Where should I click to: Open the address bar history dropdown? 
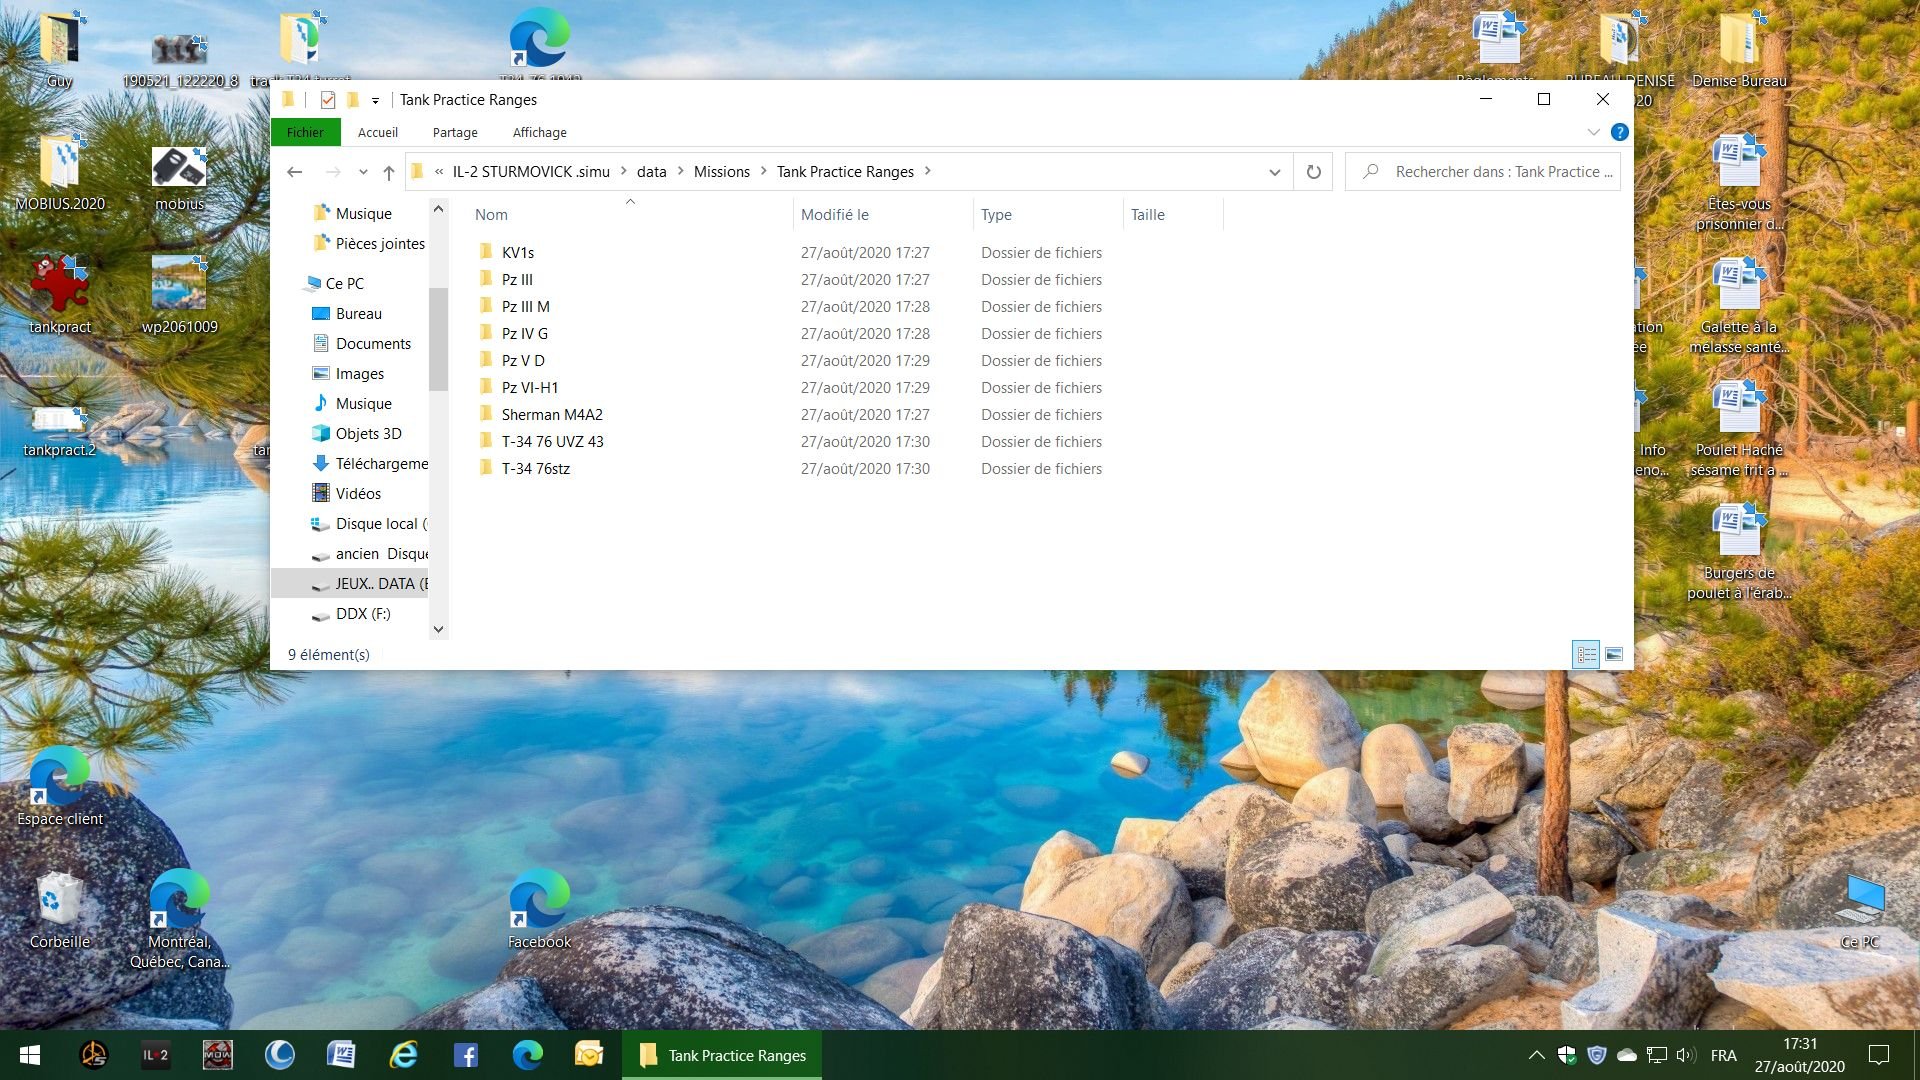point(1274,172)
